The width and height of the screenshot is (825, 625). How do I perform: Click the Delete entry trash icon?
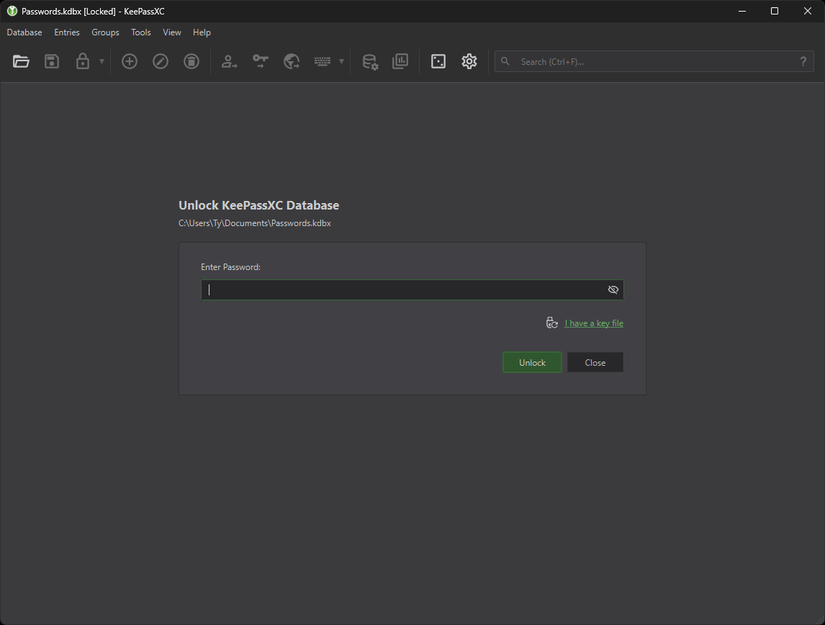coord(190,61)
